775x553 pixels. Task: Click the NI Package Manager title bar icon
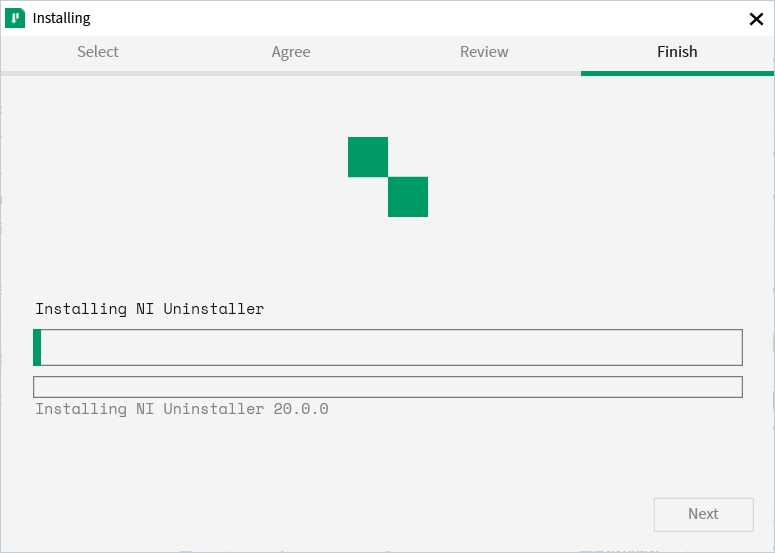pos(15,18)
